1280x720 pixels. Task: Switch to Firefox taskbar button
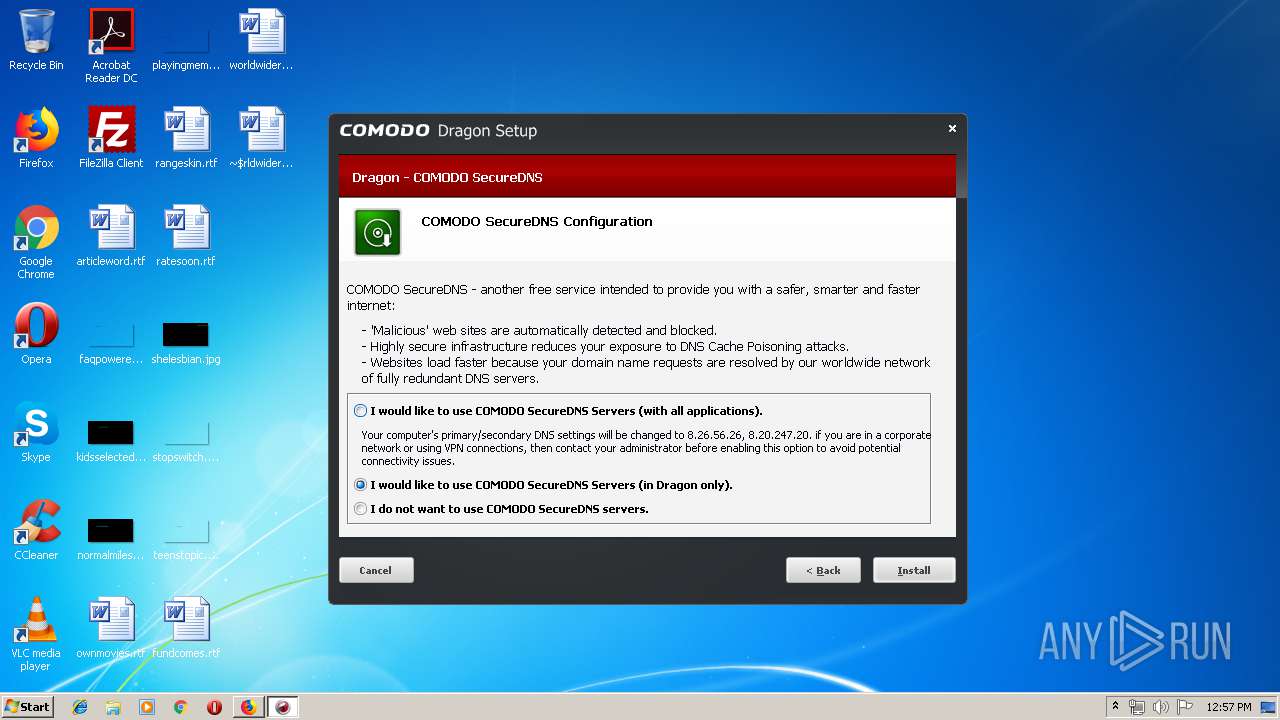click(249, 707)
